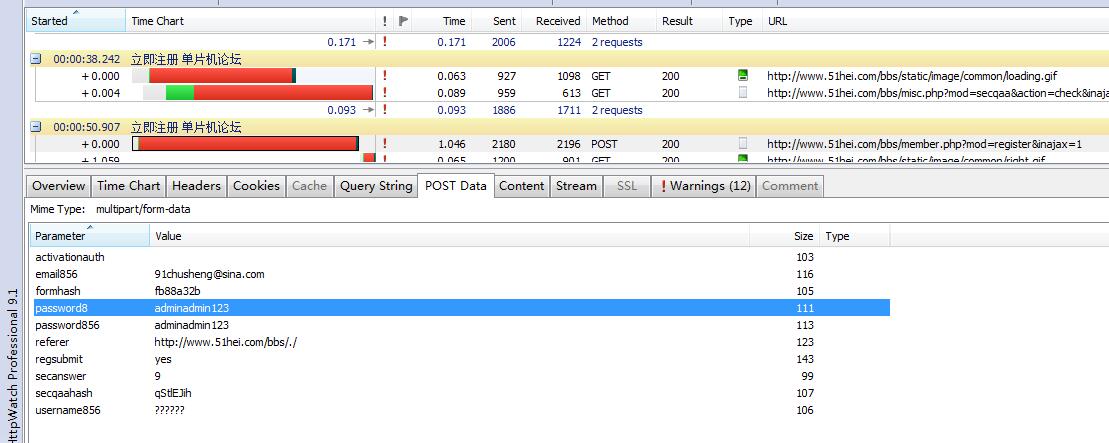Image resolution: width=1109 pixels, height=443 pixels.
Task: Click the exclamation mark column header
Action: [384, 21]
